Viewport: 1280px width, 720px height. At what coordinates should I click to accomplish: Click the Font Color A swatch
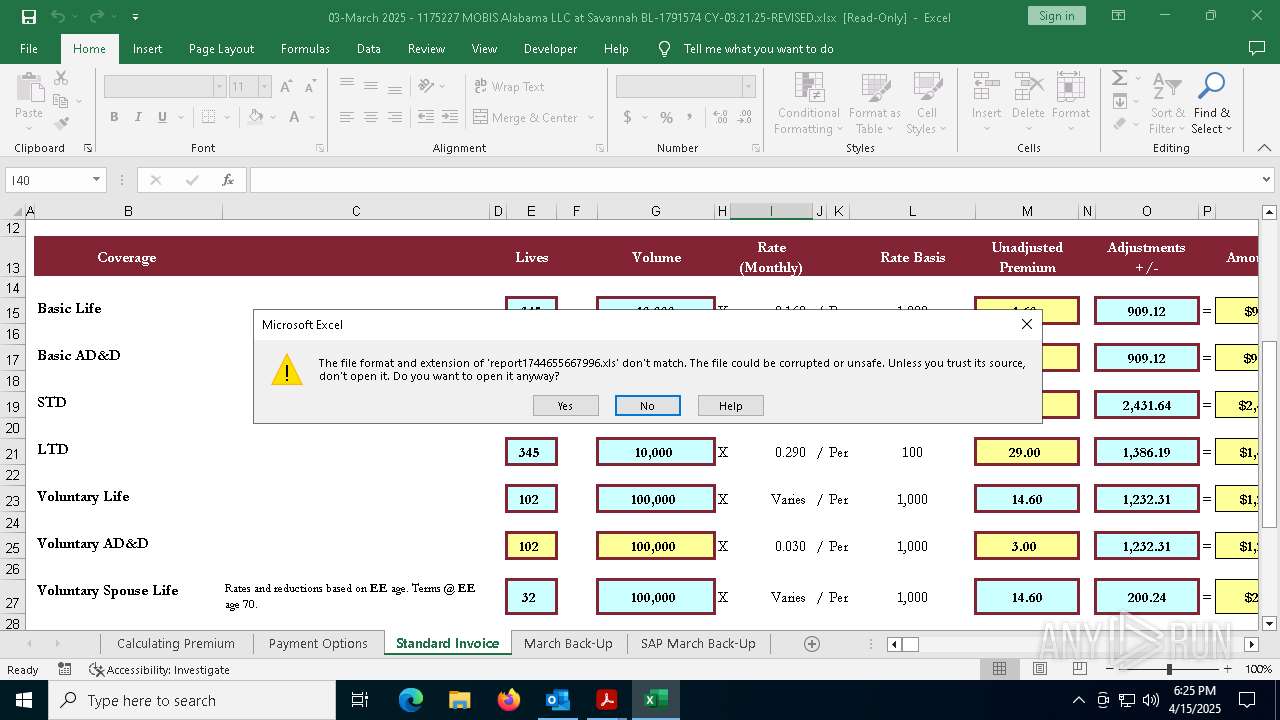[x=294, y=117]
